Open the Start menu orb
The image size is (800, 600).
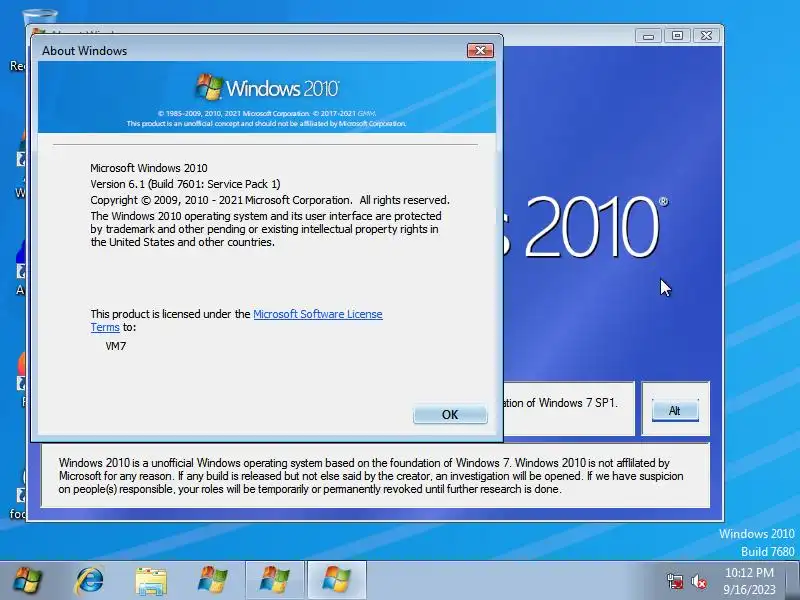28,580
